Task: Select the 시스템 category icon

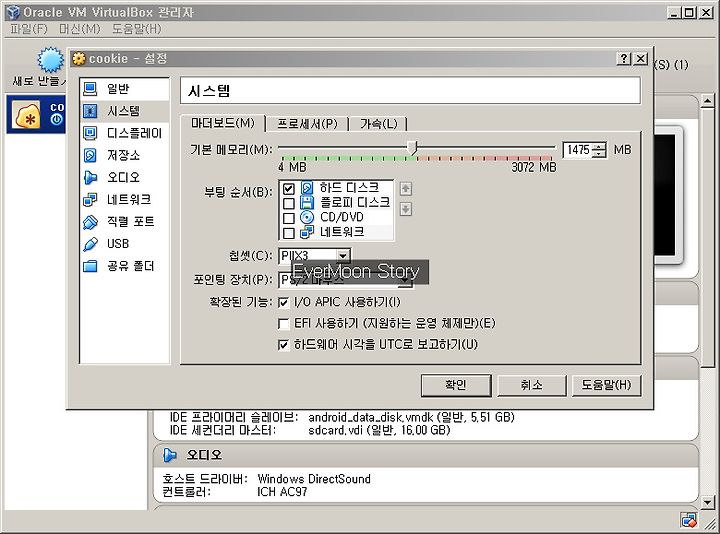Action: coord(90,111)
